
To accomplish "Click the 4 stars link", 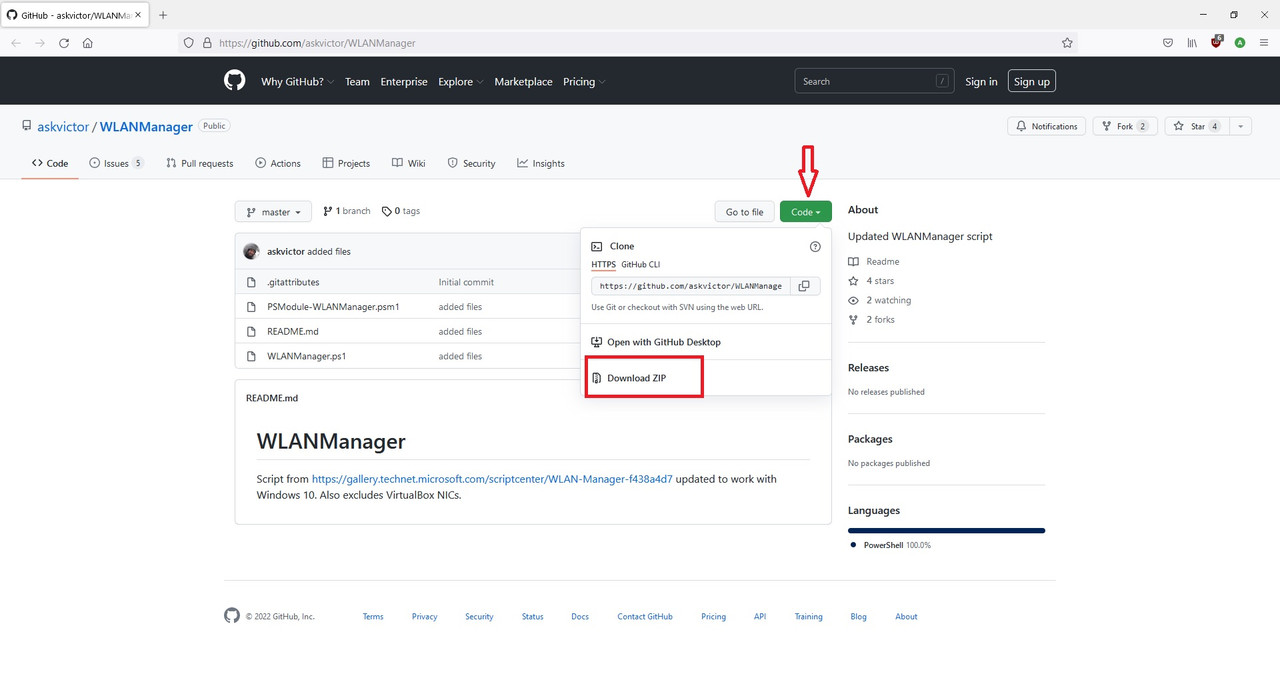I will (871, 281).
